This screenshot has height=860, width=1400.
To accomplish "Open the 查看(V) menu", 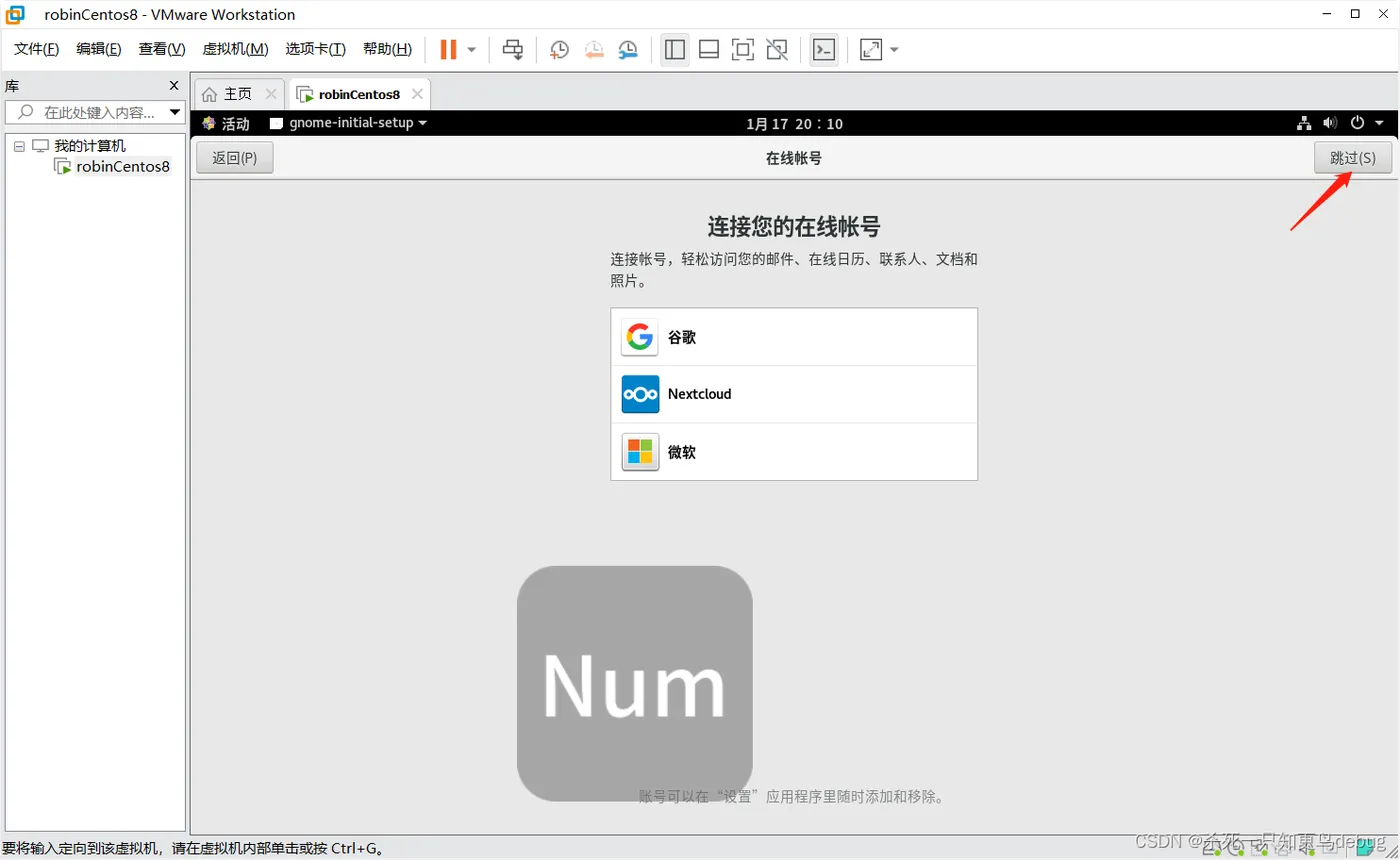I will pyautogui.click(x=162, y=49).
